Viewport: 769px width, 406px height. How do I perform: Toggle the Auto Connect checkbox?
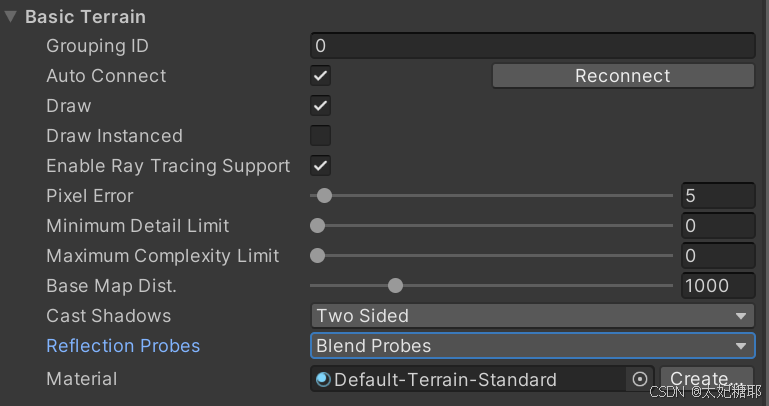coord(321,76)
